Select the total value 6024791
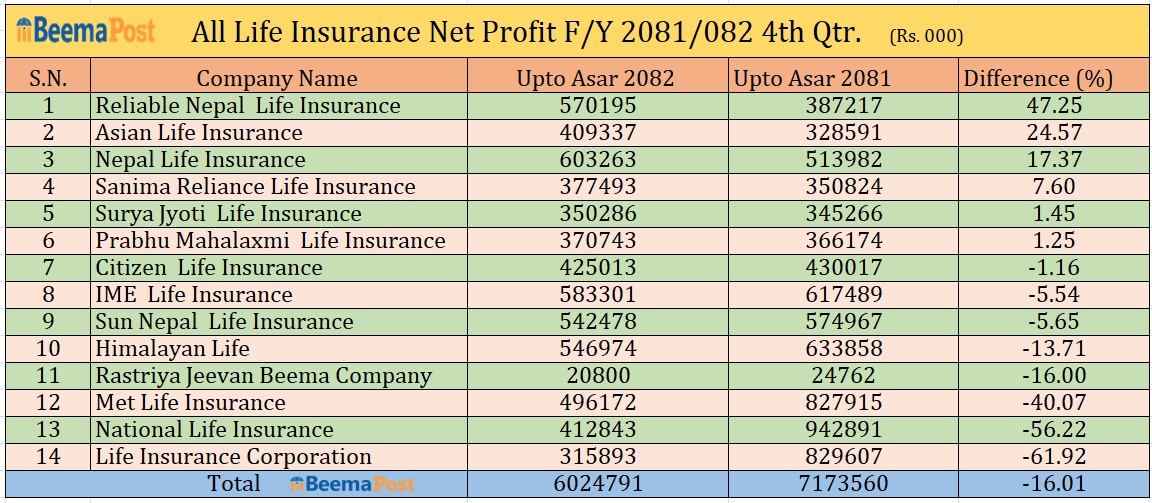This screenshot has width=1152, height=503. (x=595, y=484)
